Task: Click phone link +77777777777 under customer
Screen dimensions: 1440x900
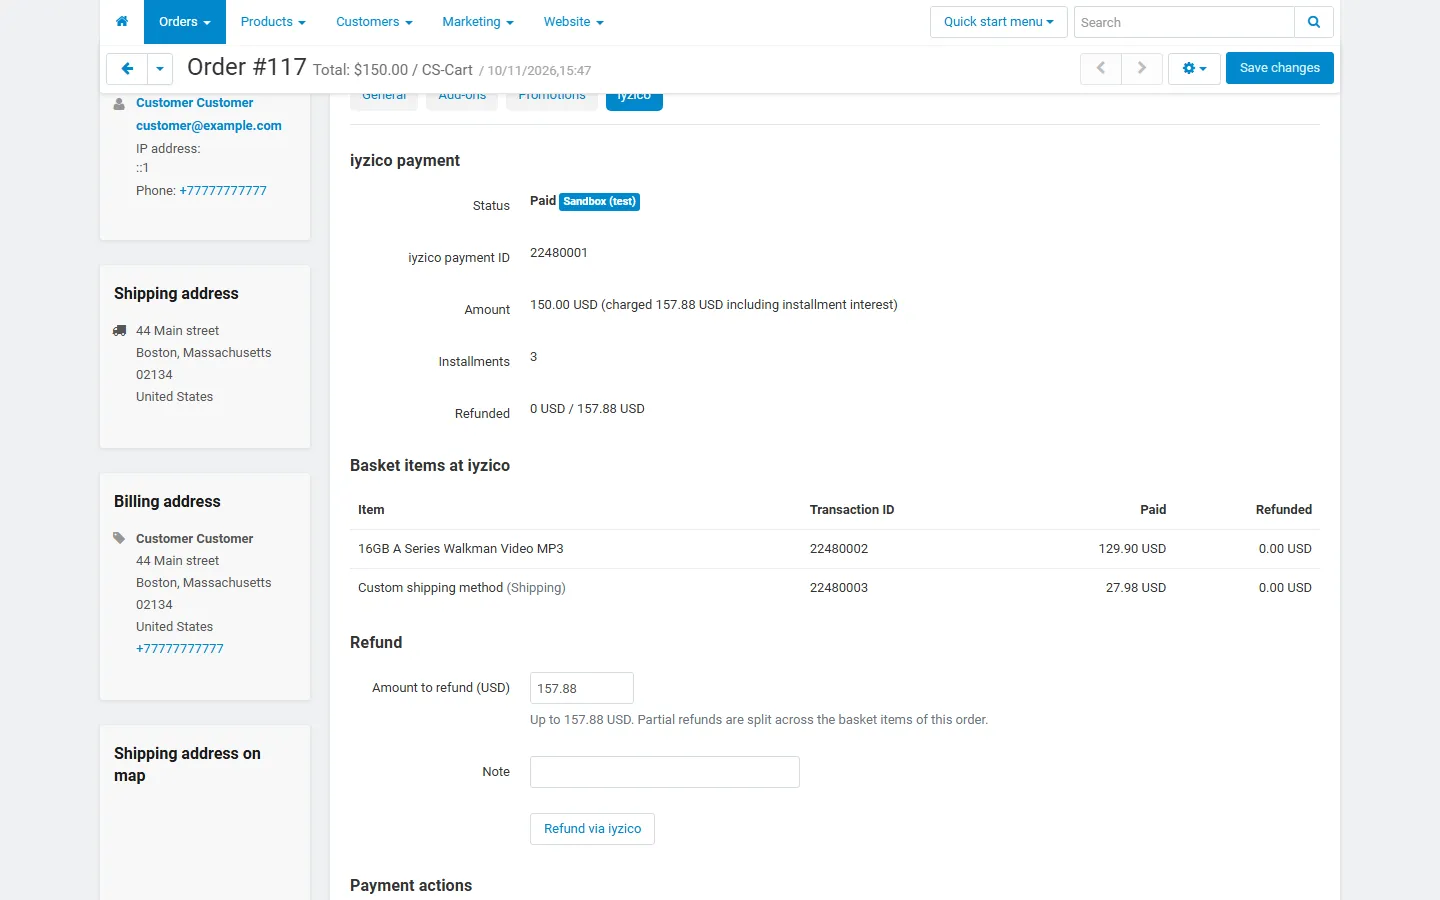Action: (x=223, y=191)
